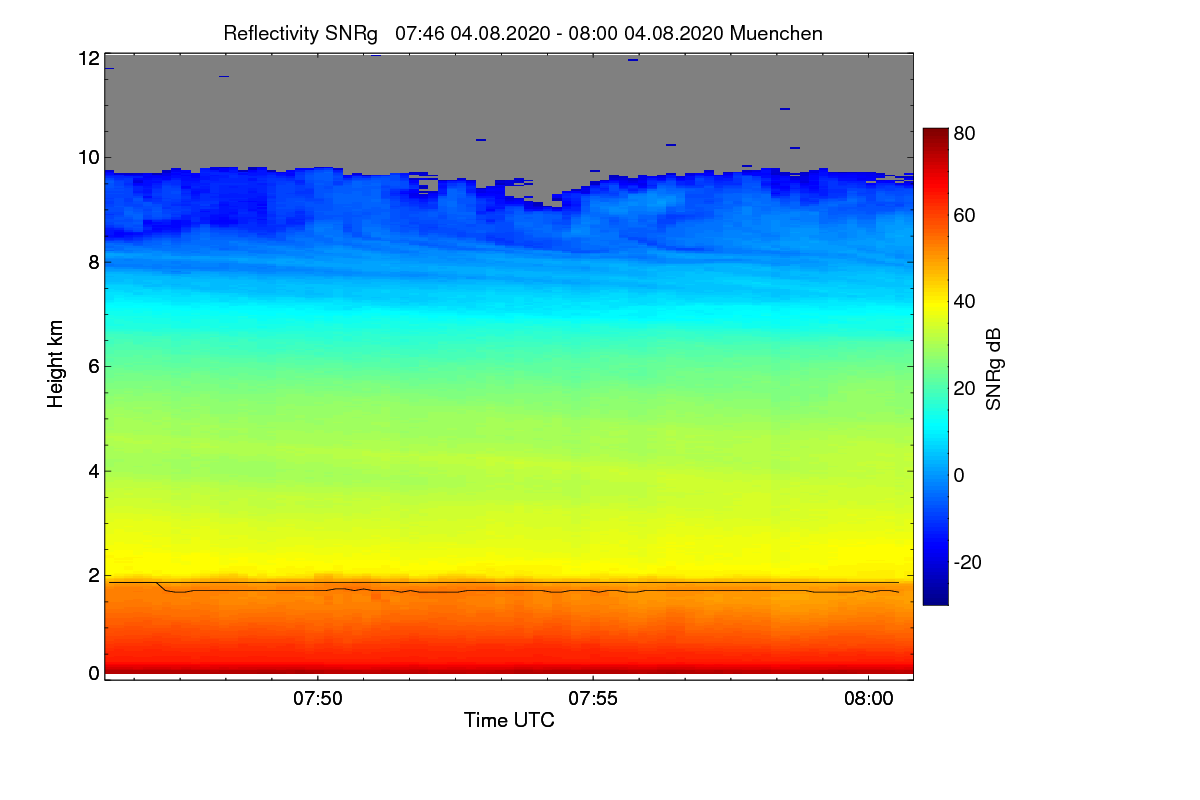Click the colorbar value 20
The height and width of the screenshot is (800, 1200).
[x=965, y=388]
